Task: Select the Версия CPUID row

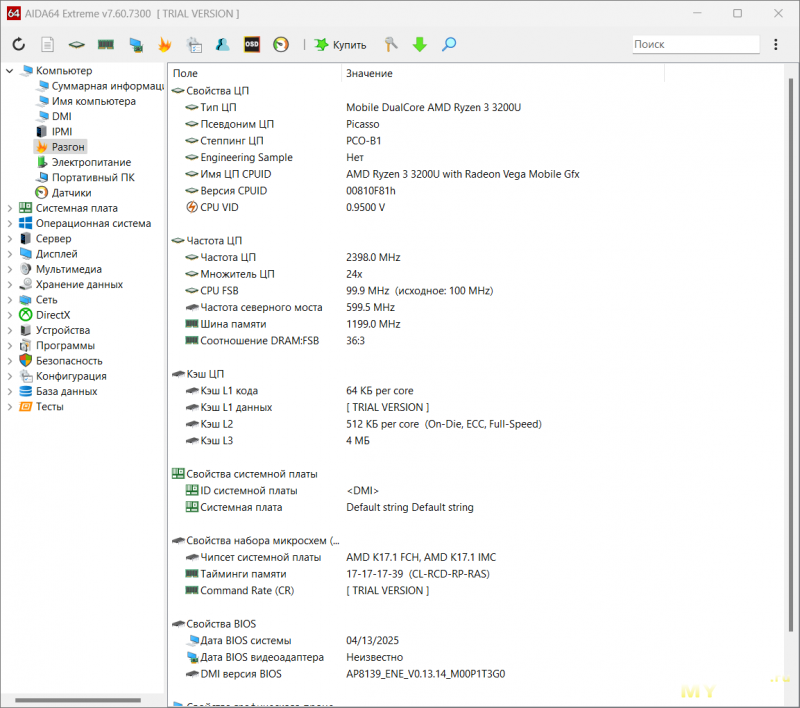Action: click(290, 191)
